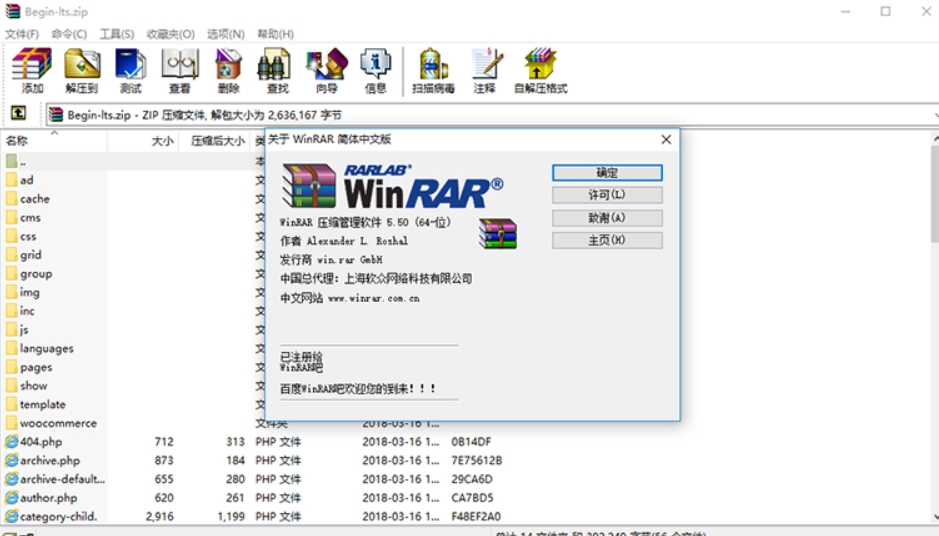The width and height of the screenshot is (939, 536).
Task: Select the 'css' folder icon
Action: pyautogui.click(x=12, y=236)
